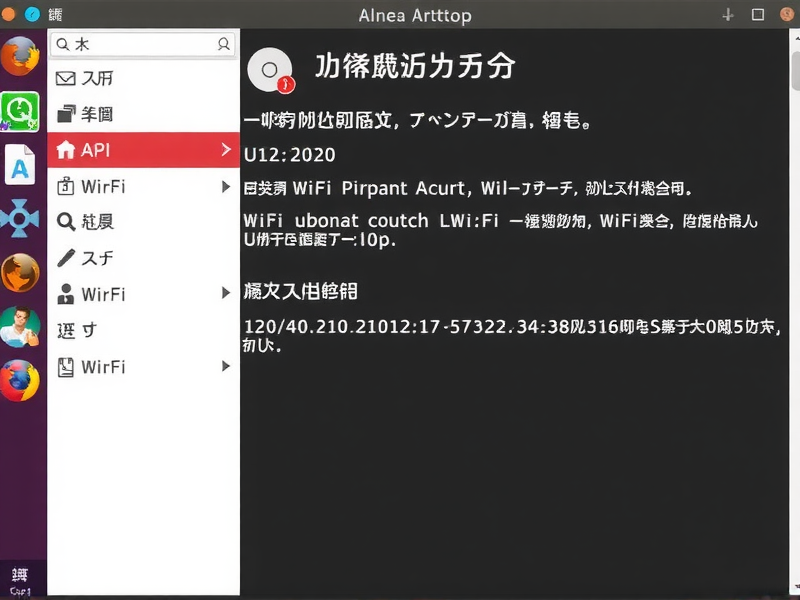This screenshot has width=800, height=600.
Task: Expand the first WirFi entry via its chevron
Action: [225, 186]
